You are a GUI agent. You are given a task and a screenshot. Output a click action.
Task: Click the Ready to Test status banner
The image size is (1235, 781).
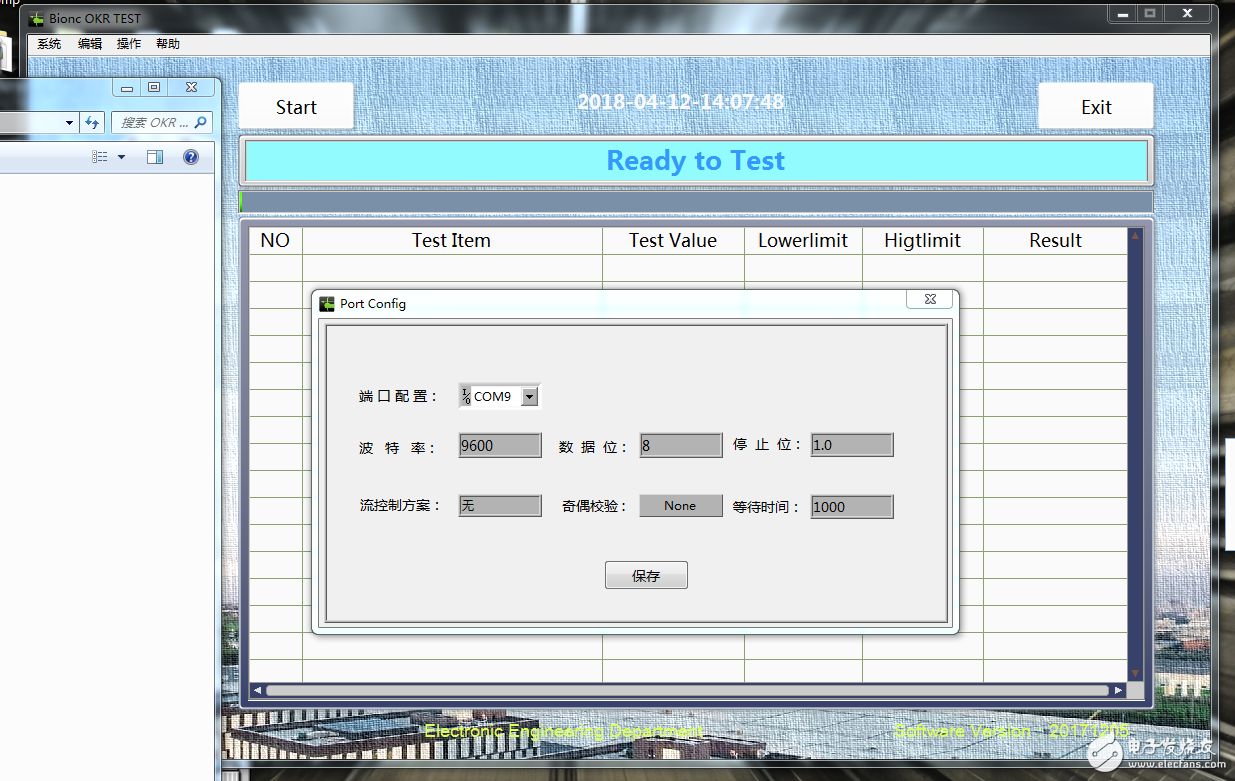click(x=696, y=161)
